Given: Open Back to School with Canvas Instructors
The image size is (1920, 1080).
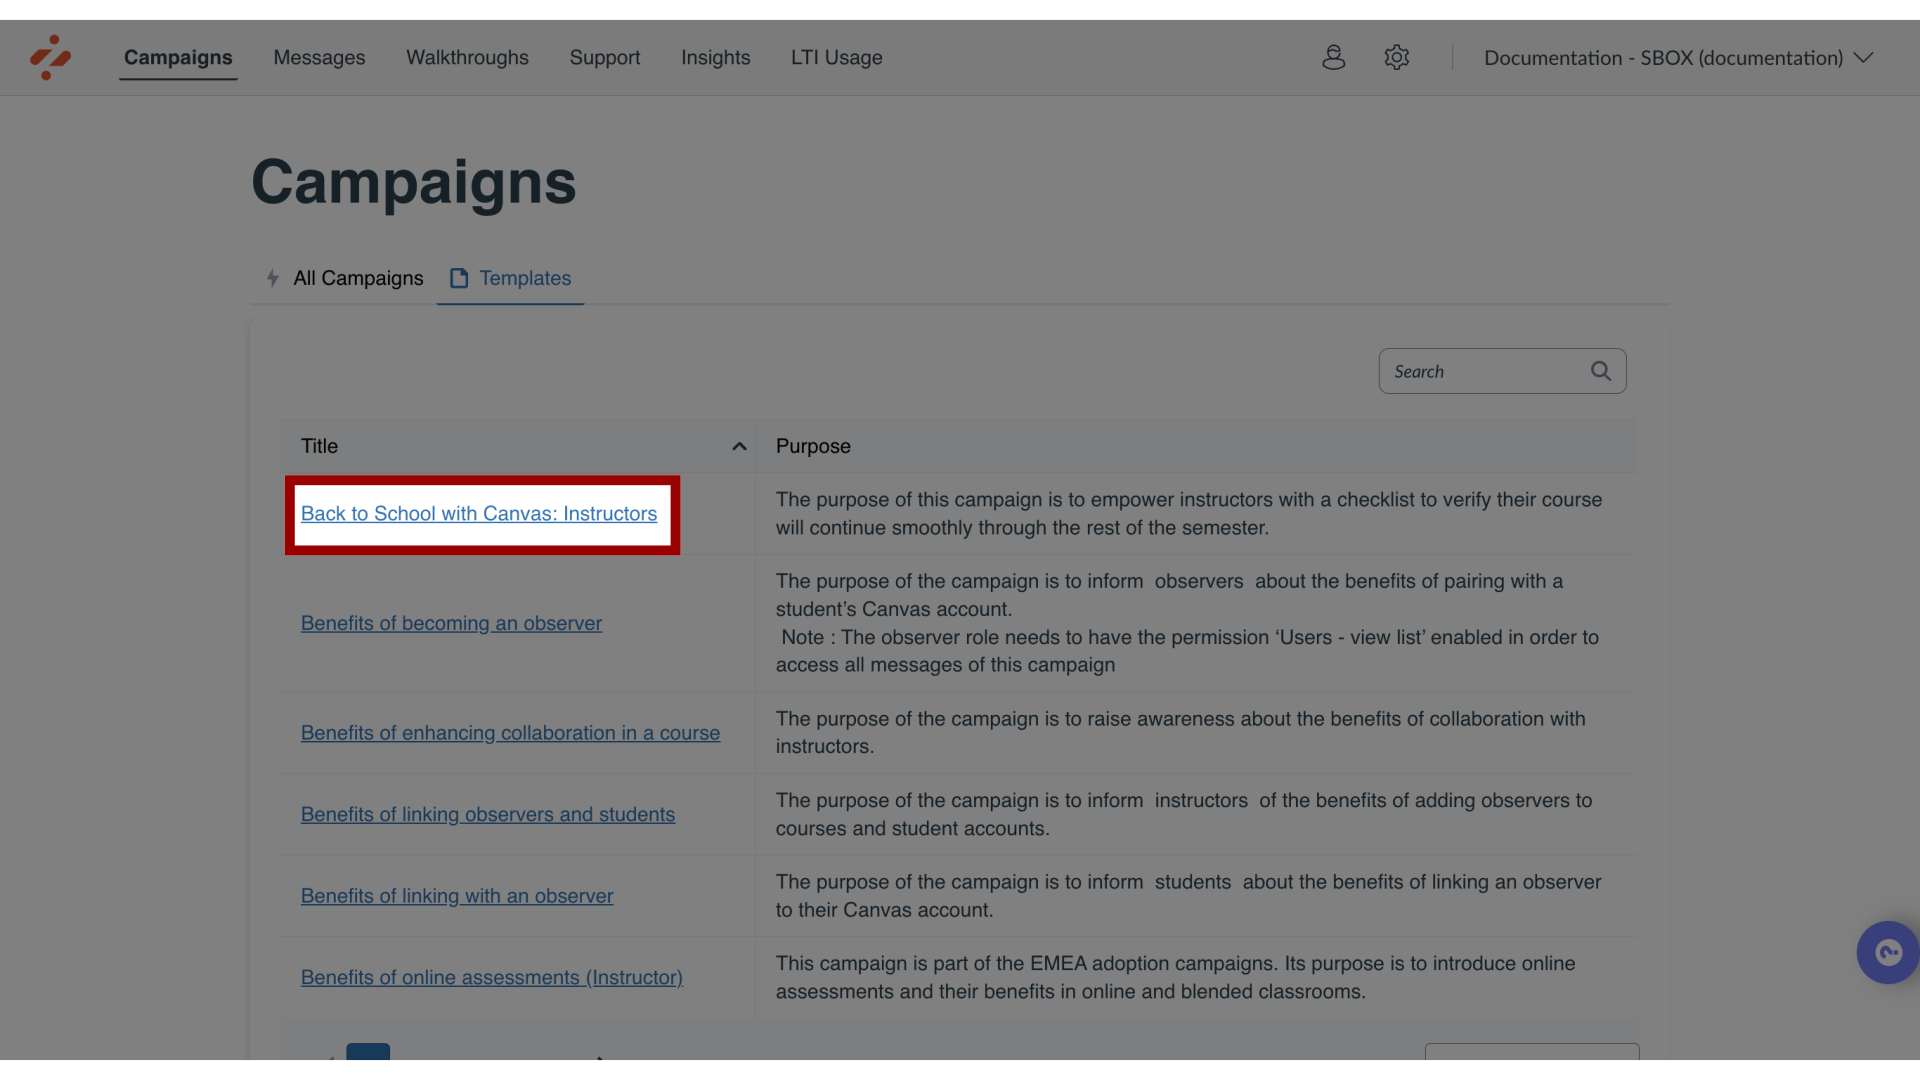Looking at the screenshot, I should tap(479, 514).
